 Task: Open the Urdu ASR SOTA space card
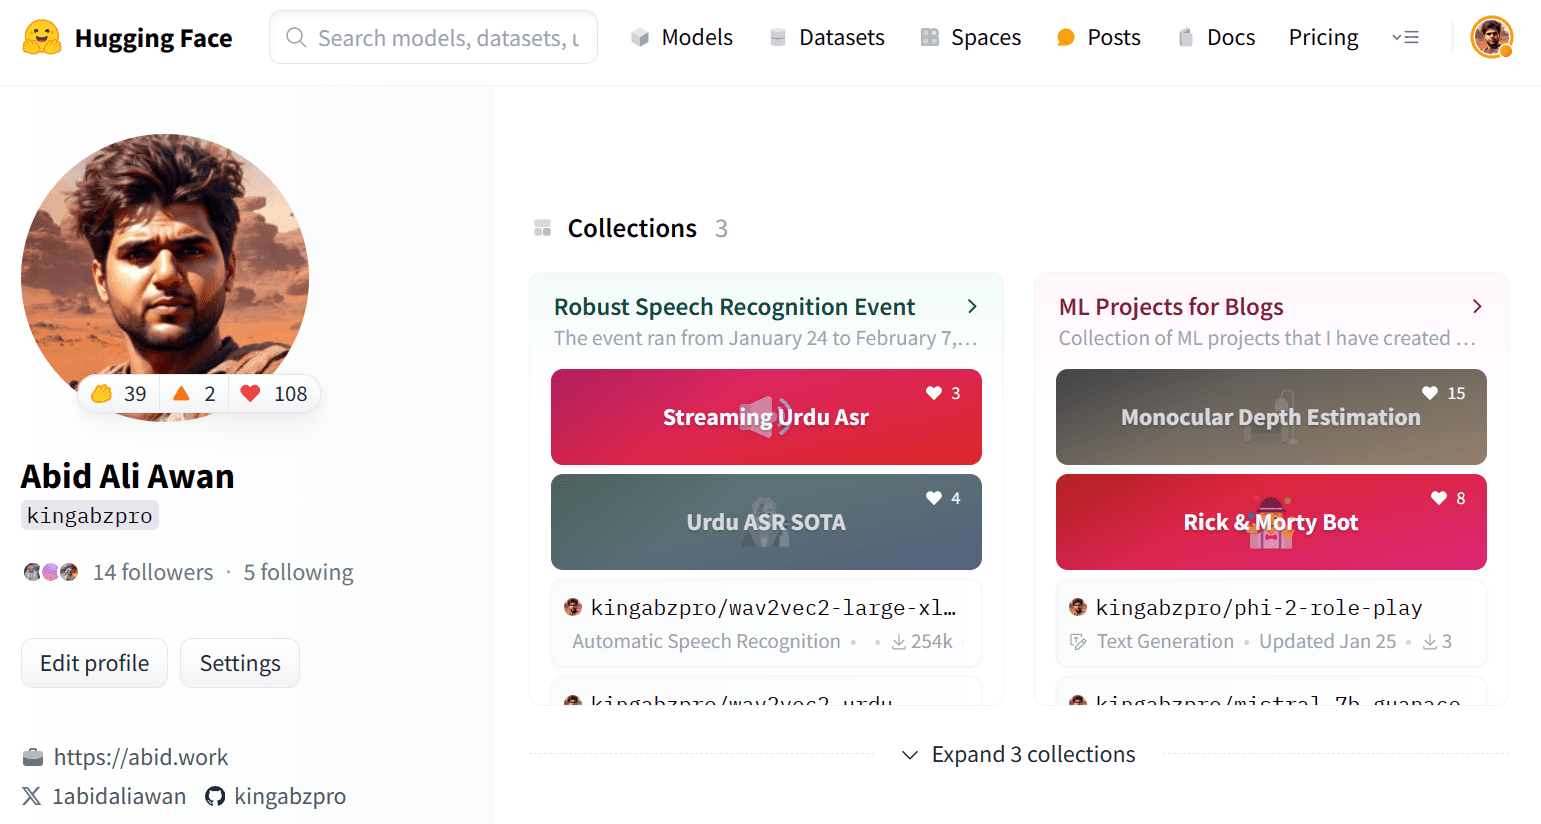click(766, 522)
